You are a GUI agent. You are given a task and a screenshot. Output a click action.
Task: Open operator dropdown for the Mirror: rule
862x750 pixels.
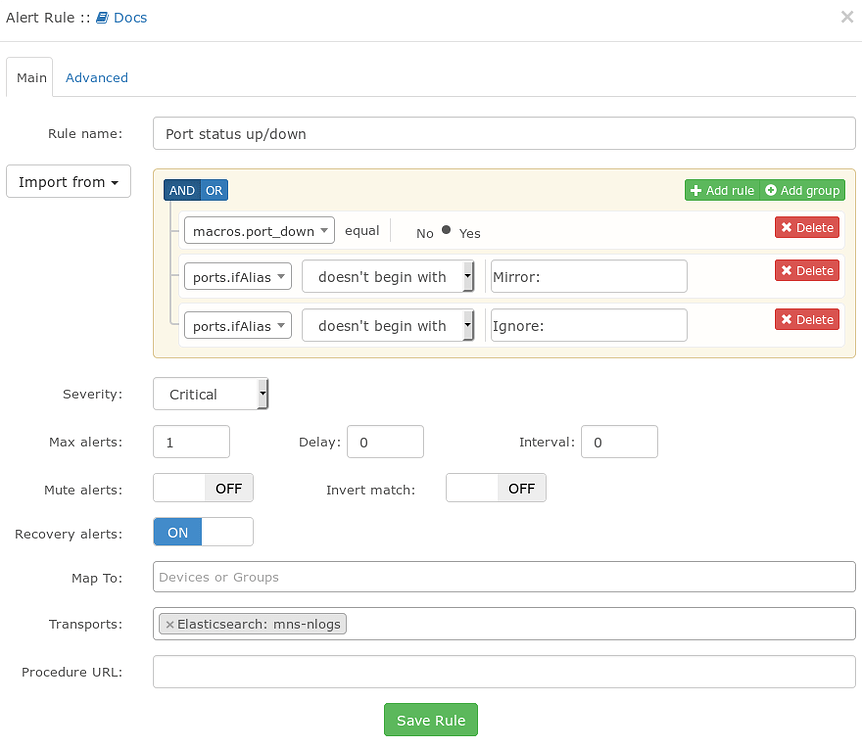(388, 277)
